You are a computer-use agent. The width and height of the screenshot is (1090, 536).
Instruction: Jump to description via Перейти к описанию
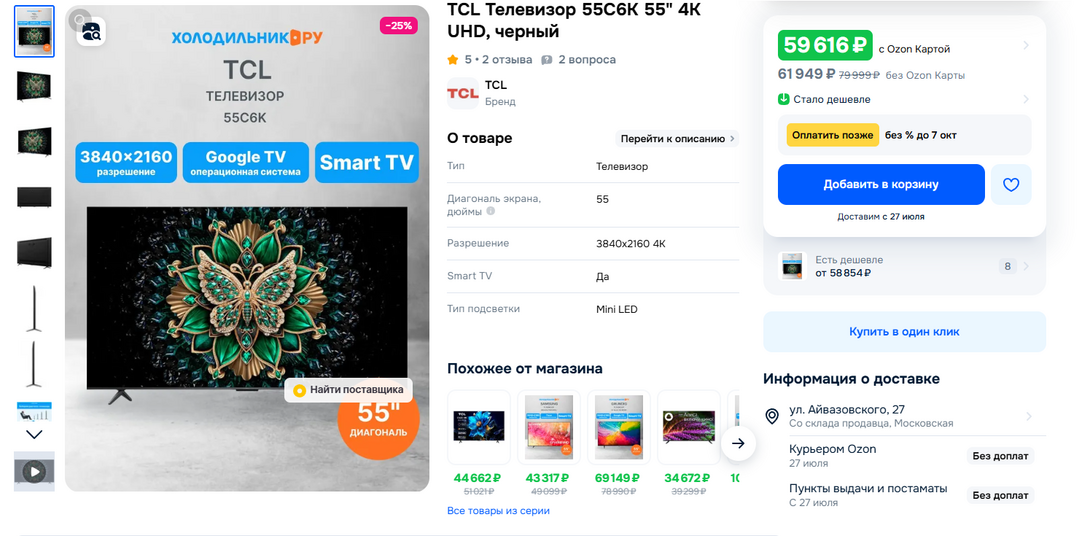(x=678, y=139)
